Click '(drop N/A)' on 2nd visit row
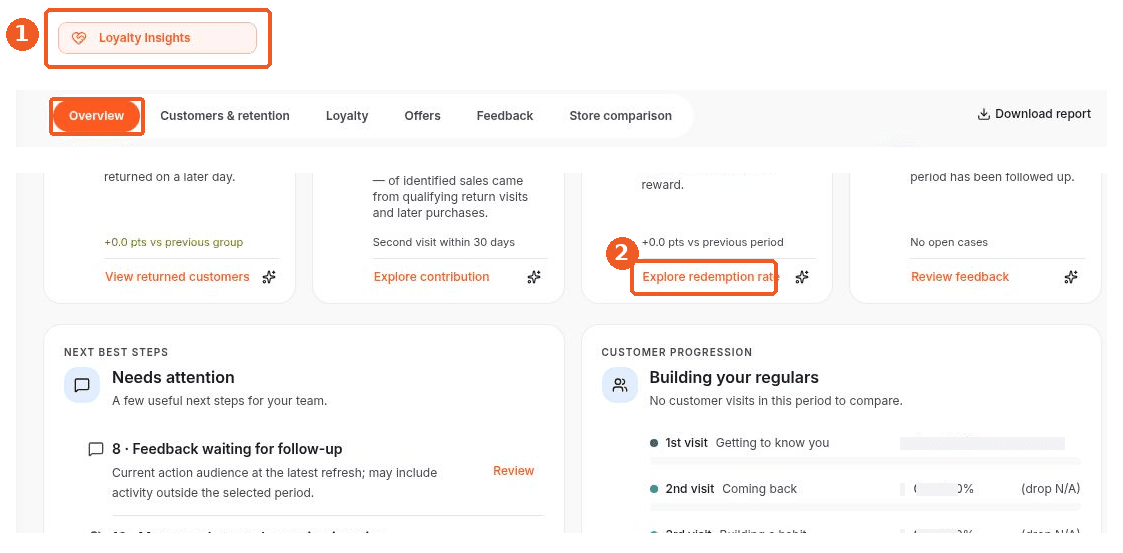The image size is (1123, 553). 1051,489
